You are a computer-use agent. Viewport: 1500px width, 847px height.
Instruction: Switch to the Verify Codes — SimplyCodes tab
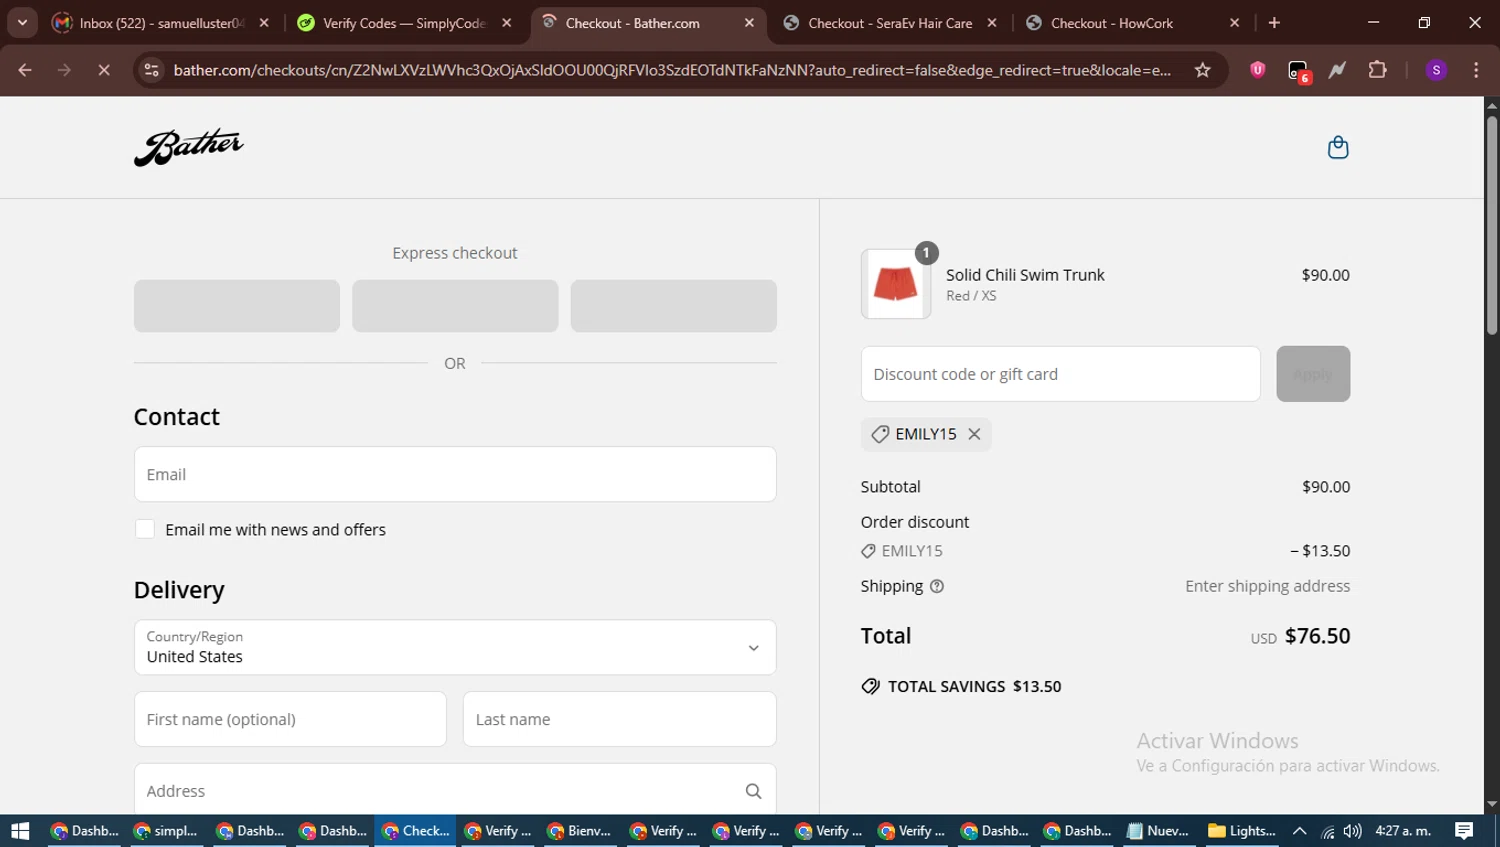404,22
